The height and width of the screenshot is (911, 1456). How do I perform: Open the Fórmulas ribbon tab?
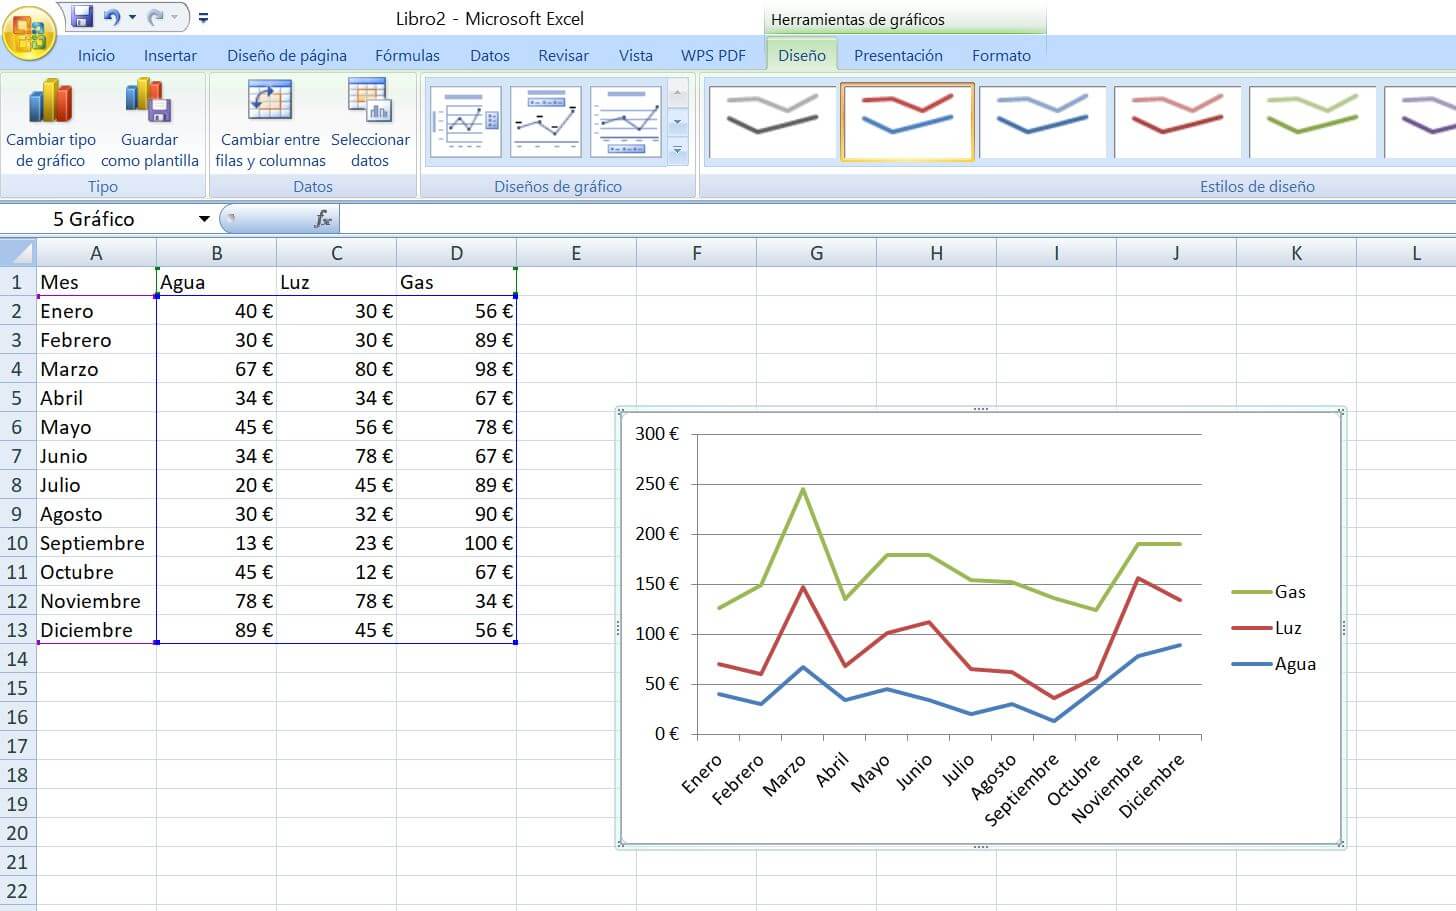pyautogui.click(x=407, y=55)
